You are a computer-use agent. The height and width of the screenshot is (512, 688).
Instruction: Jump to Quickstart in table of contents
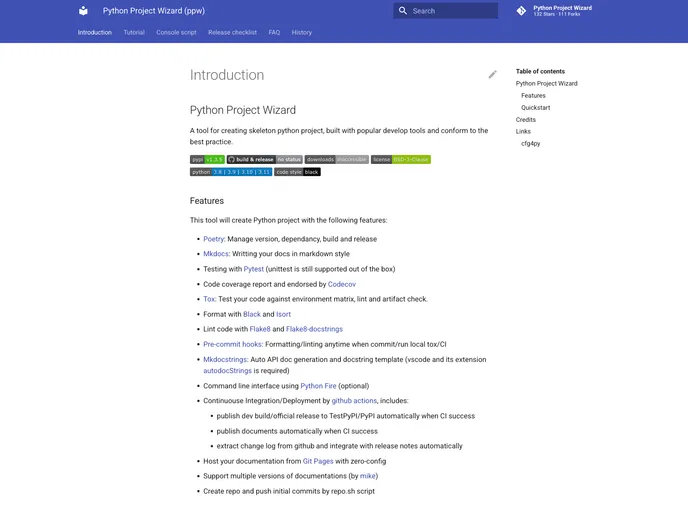point(535,107)
